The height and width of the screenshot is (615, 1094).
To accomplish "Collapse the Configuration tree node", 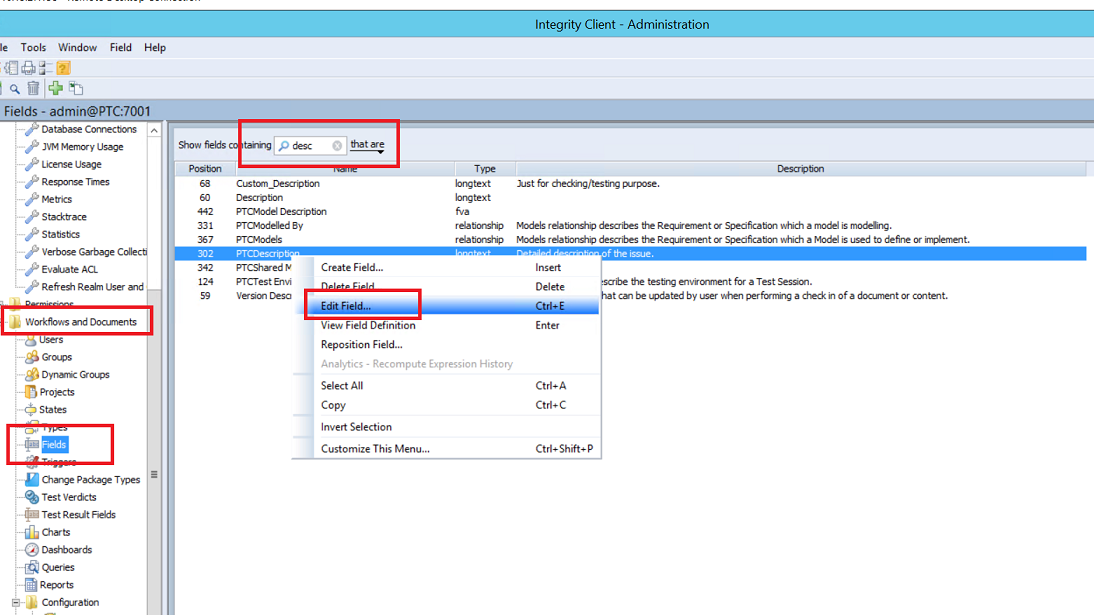I will point(17,602).
